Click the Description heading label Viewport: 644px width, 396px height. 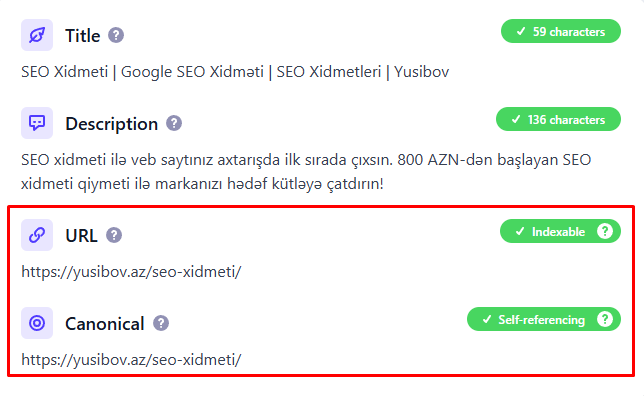point(111,124)
